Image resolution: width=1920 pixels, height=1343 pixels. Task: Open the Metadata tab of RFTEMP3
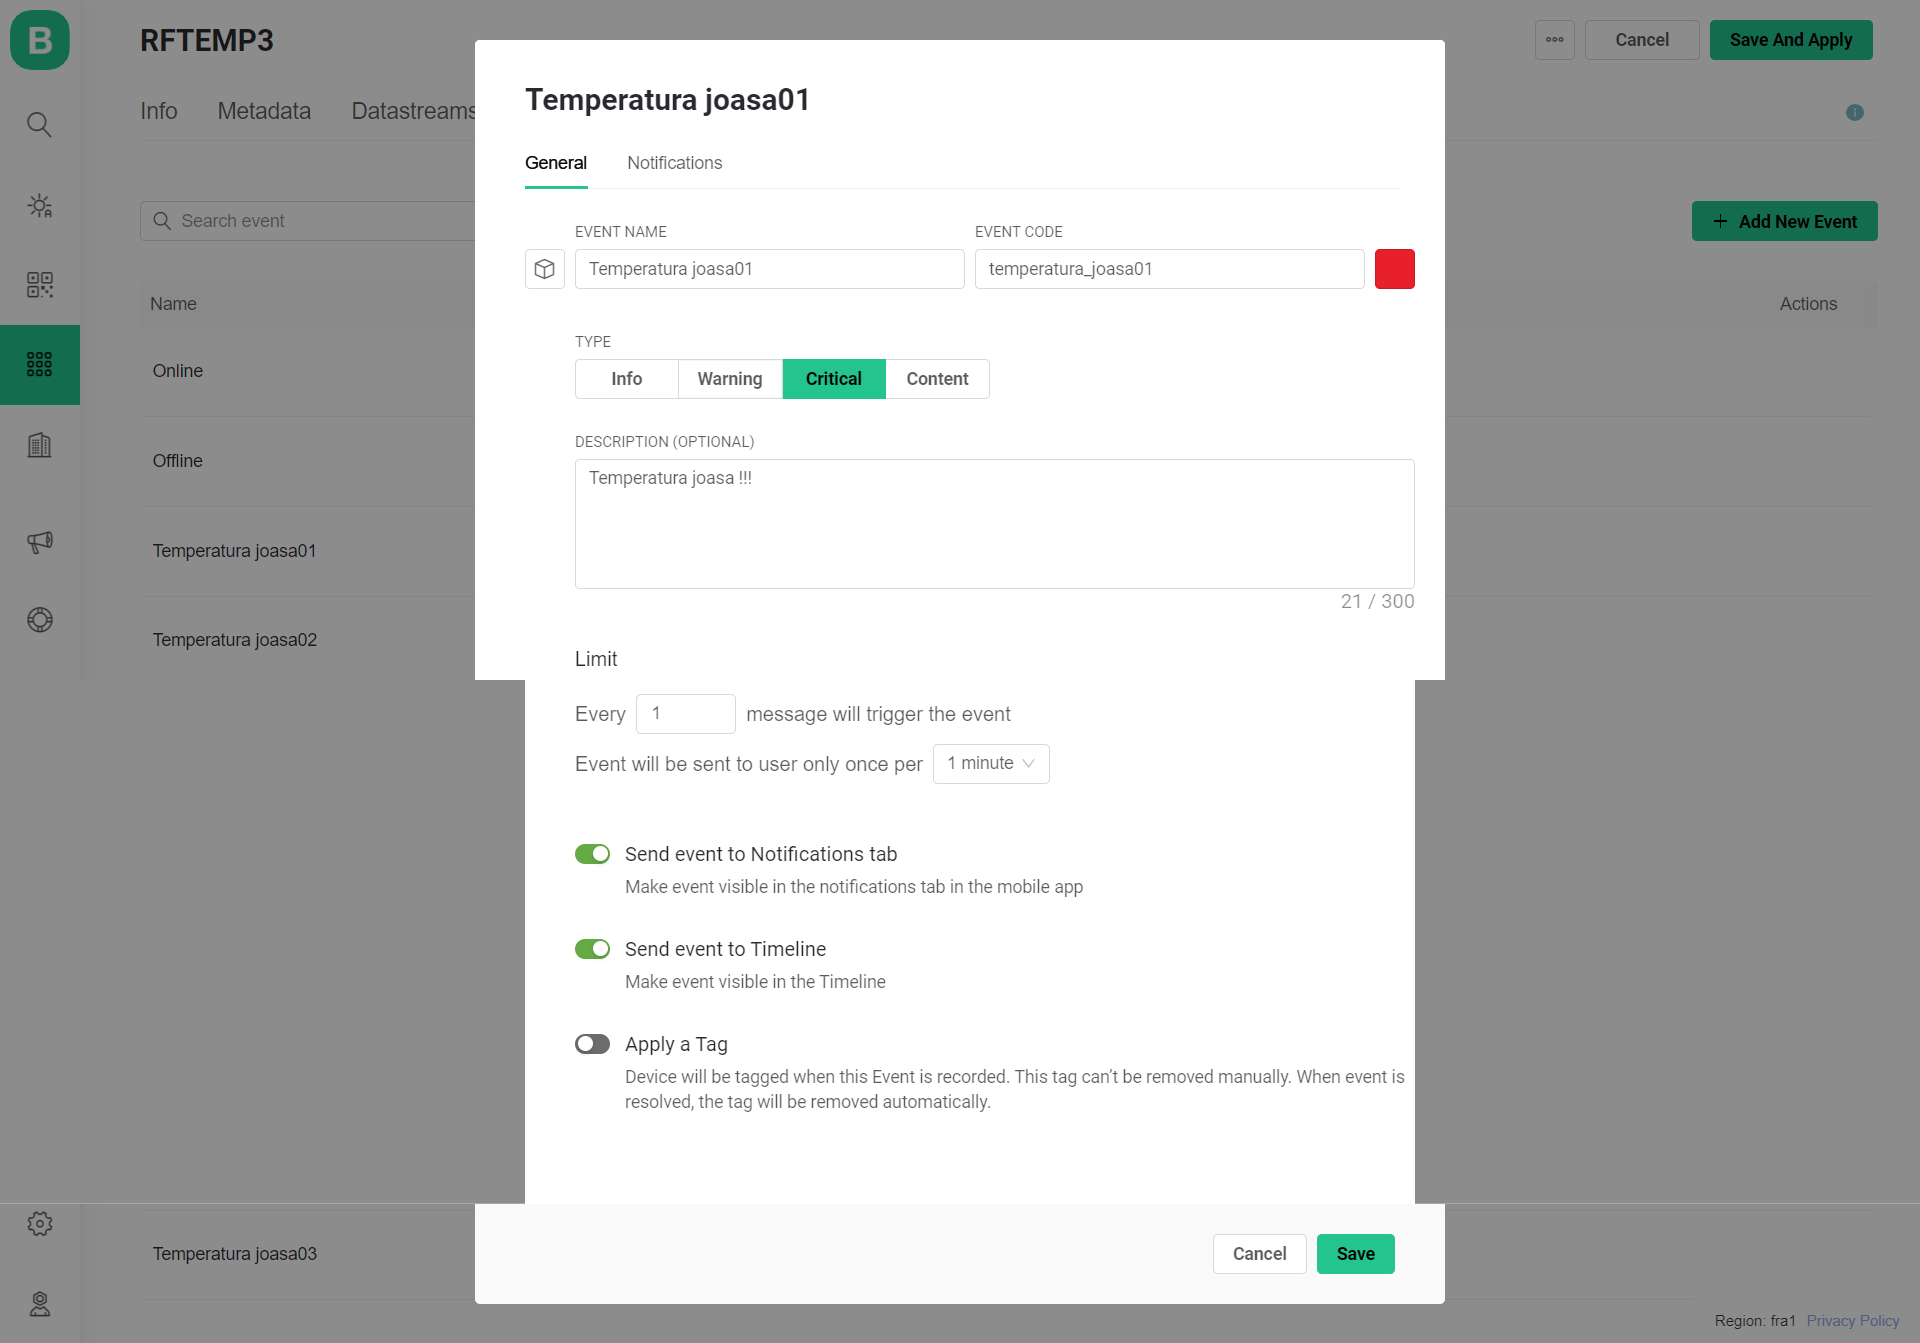point(264,111)
